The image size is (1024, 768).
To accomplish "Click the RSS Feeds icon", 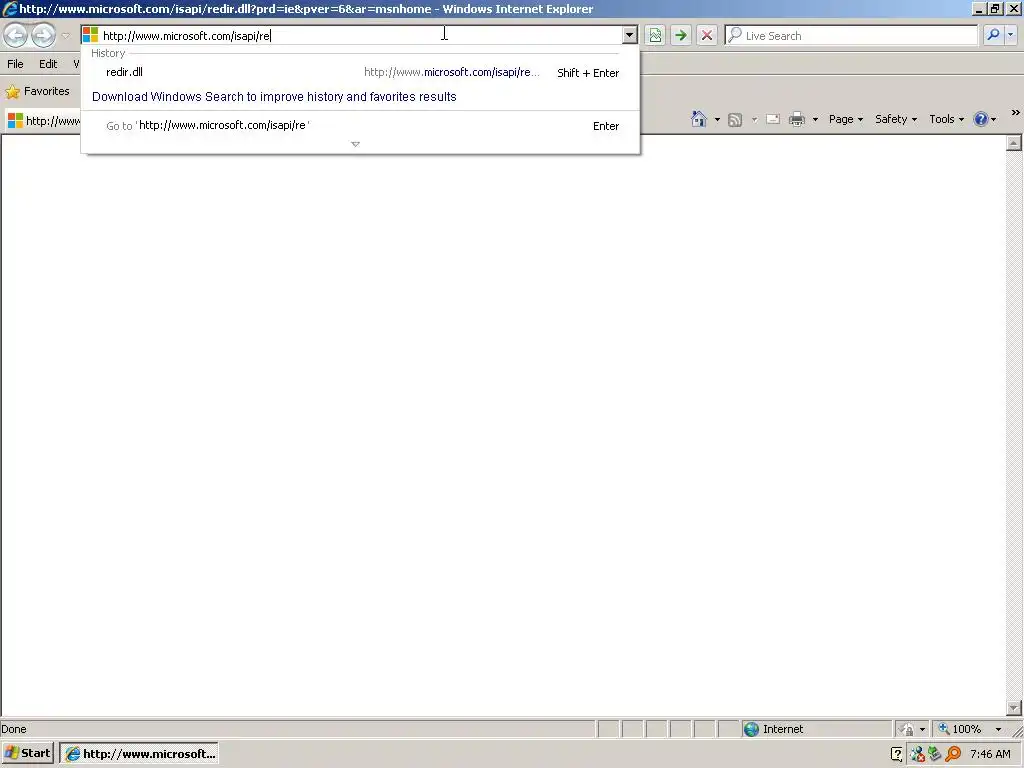I will [x=735, y=120].
